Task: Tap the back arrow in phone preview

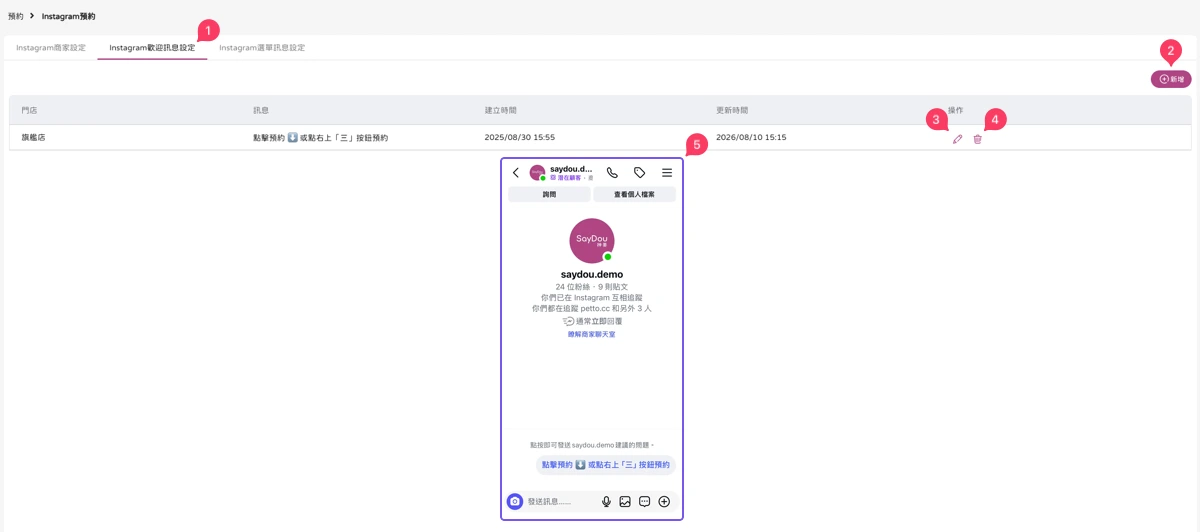Action: tap(516, 173)
